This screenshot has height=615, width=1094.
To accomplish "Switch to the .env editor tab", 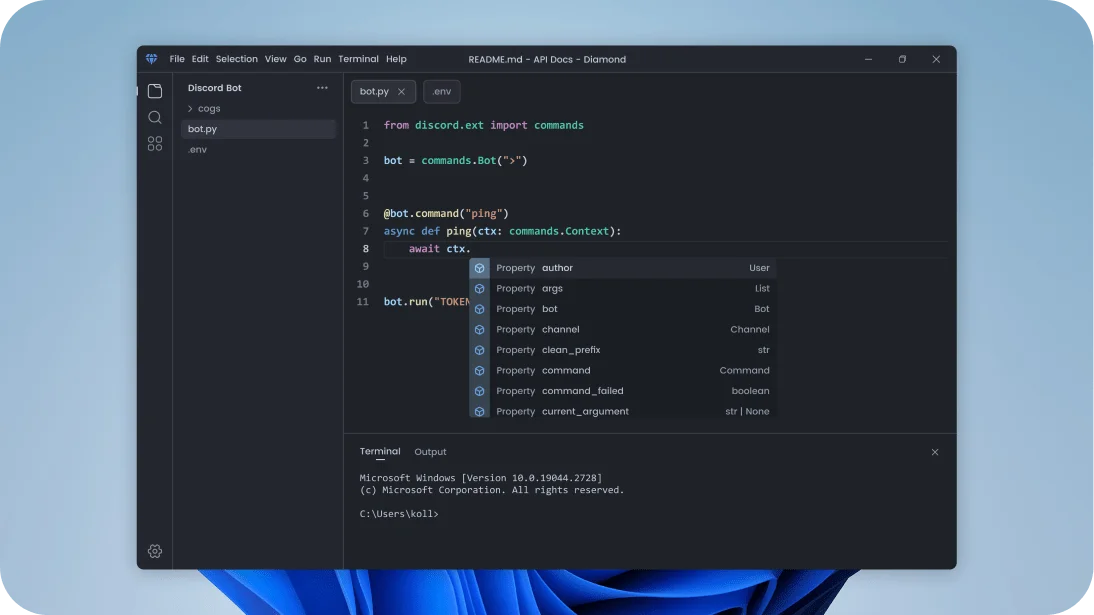I will (x=442, y=91).
